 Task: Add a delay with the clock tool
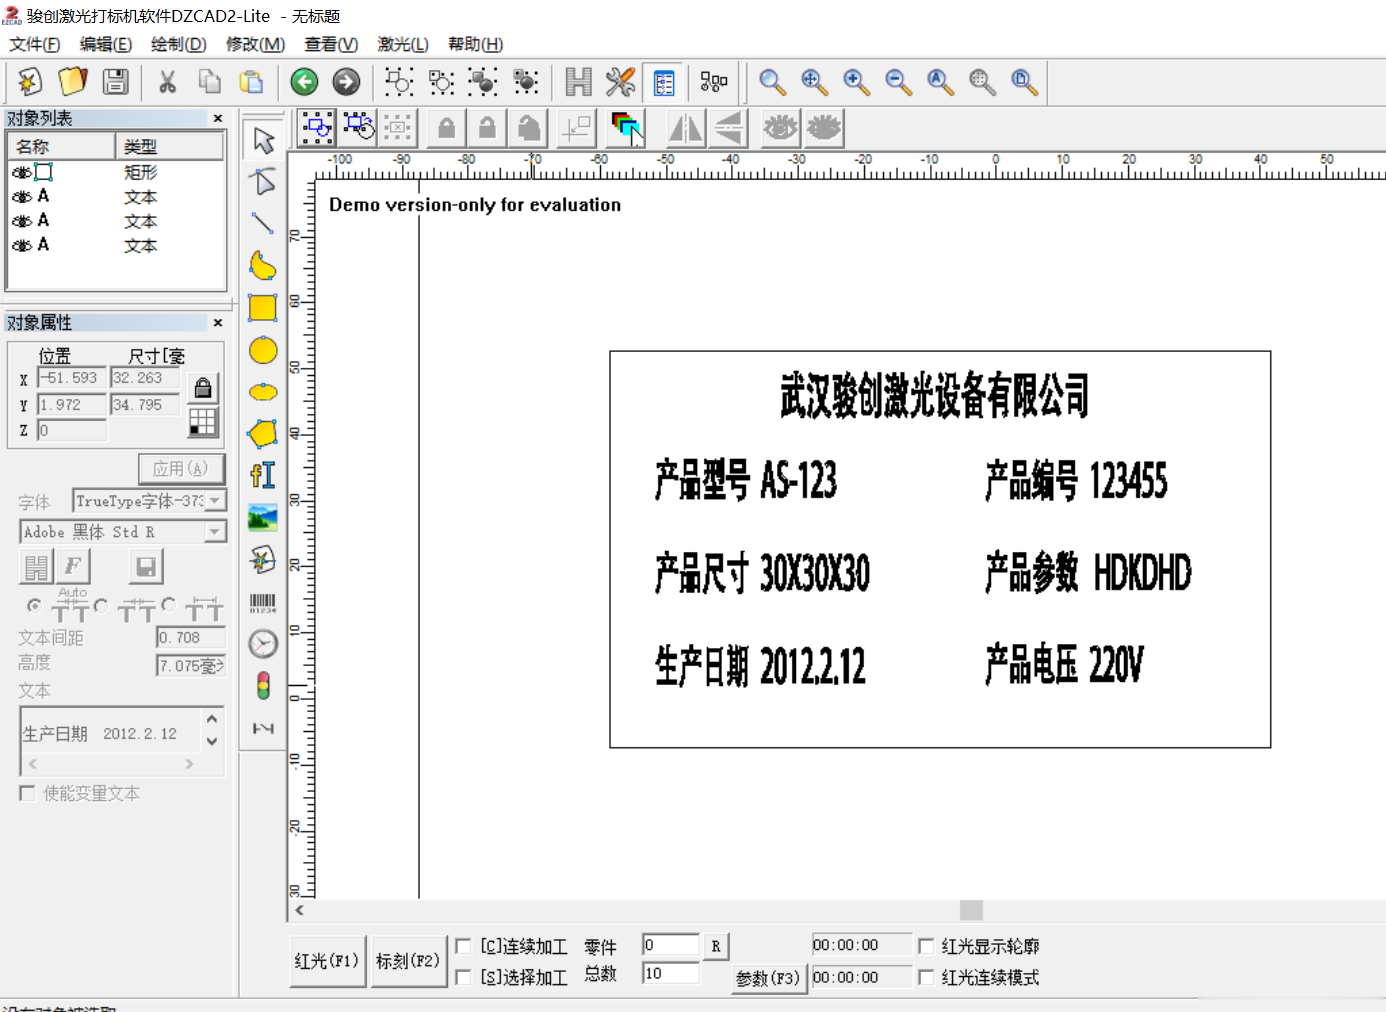[x=263, y=644]
